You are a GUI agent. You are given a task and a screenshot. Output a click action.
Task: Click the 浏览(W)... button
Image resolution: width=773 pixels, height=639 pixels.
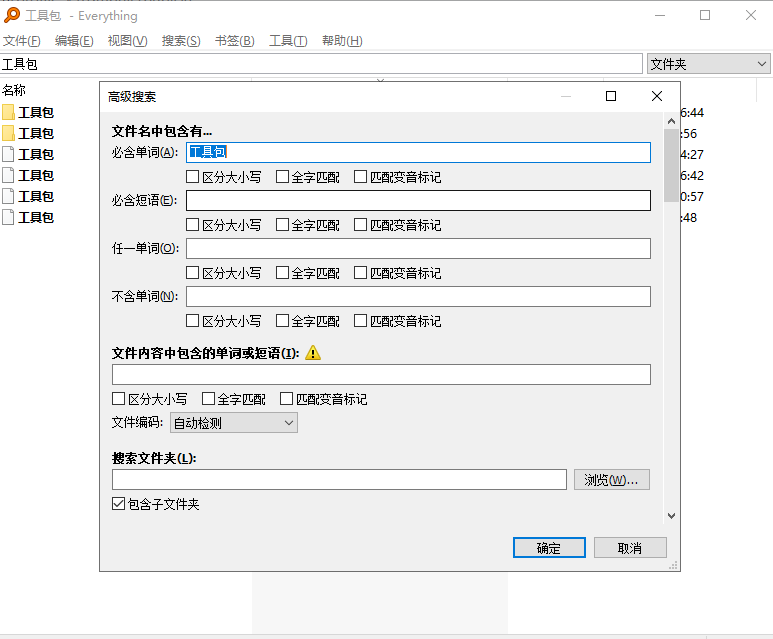pyautogui.click(x=612, y=480)
